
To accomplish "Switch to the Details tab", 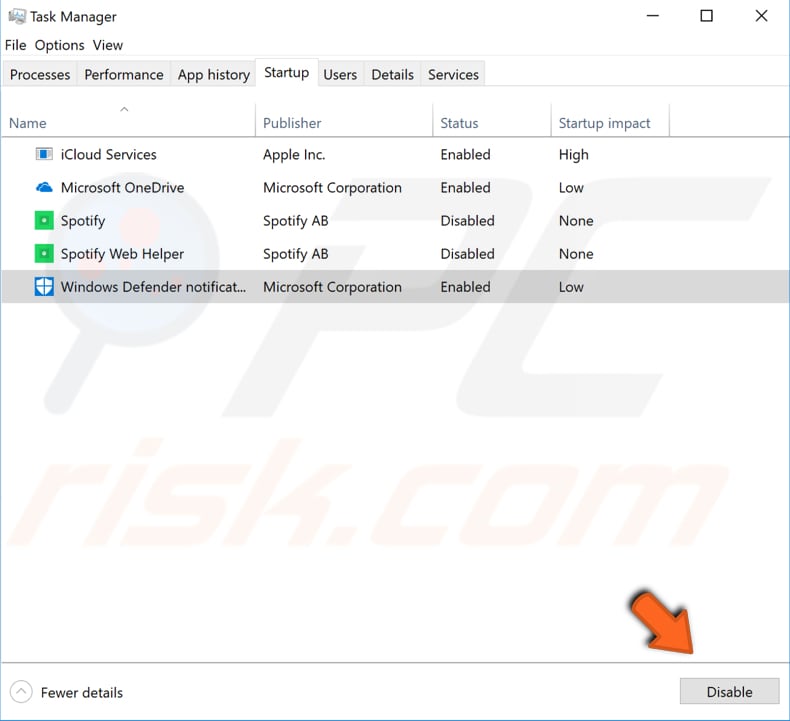I will coord(392,75).
